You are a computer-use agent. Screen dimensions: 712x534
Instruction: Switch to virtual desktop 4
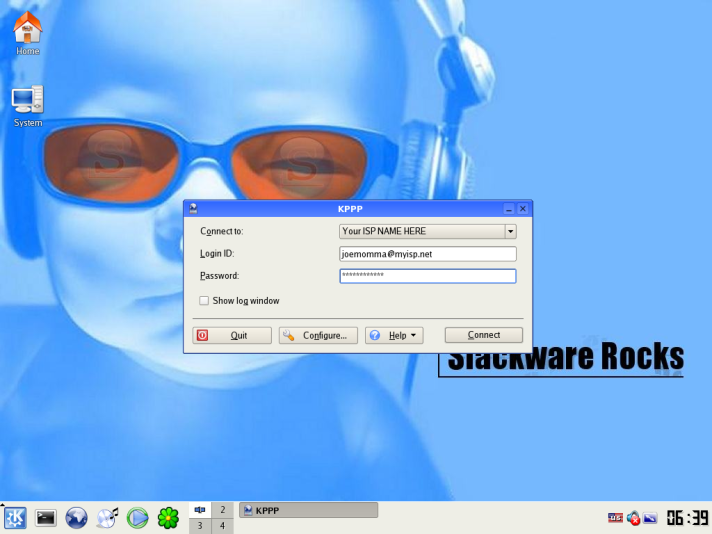(x=222, y=526)
